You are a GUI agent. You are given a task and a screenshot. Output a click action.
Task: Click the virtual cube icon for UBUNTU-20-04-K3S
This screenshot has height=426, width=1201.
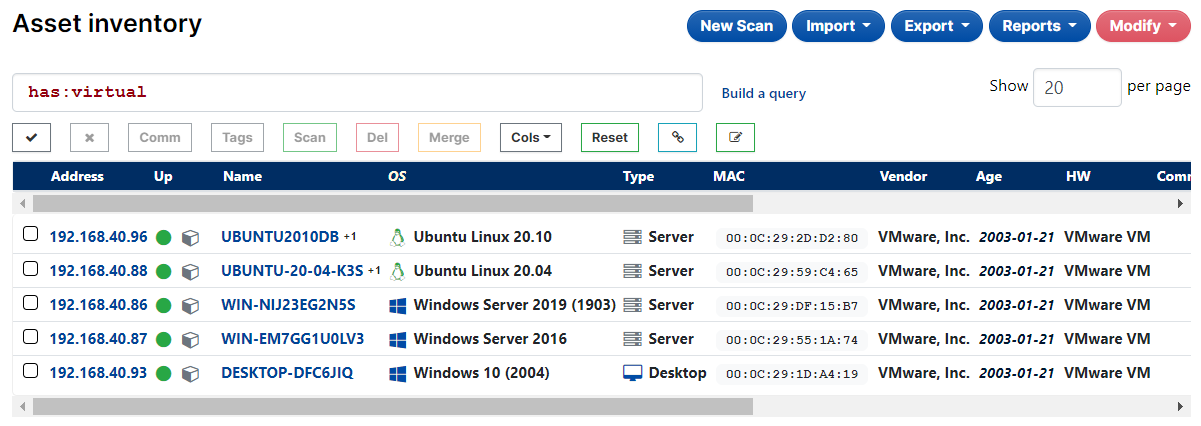[190, 272]
